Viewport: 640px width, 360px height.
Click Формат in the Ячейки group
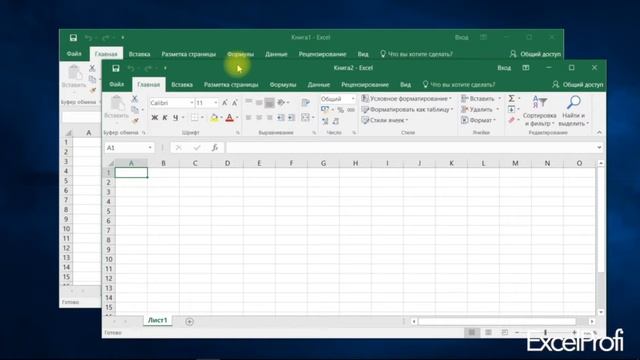coord(478,120)
